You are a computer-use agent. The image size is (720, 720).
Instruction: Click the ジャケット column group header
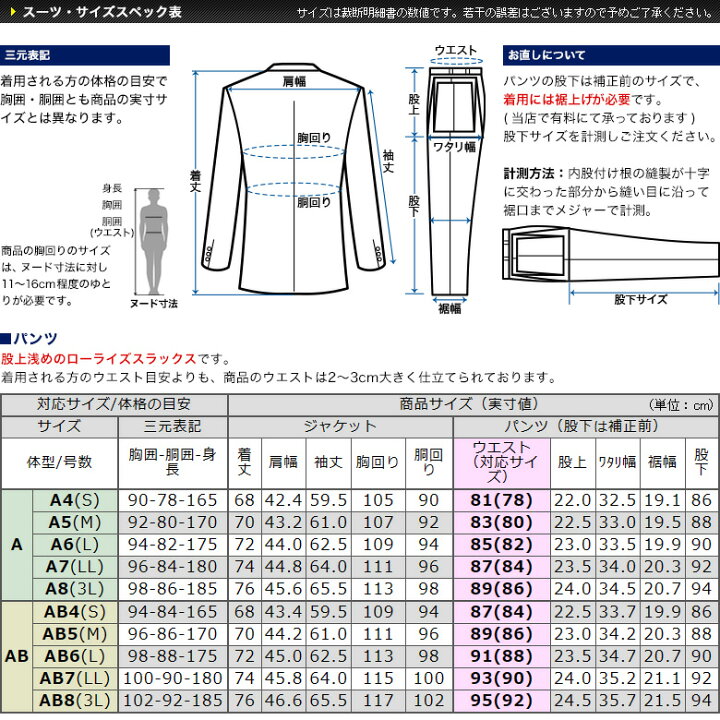[340, 426]
